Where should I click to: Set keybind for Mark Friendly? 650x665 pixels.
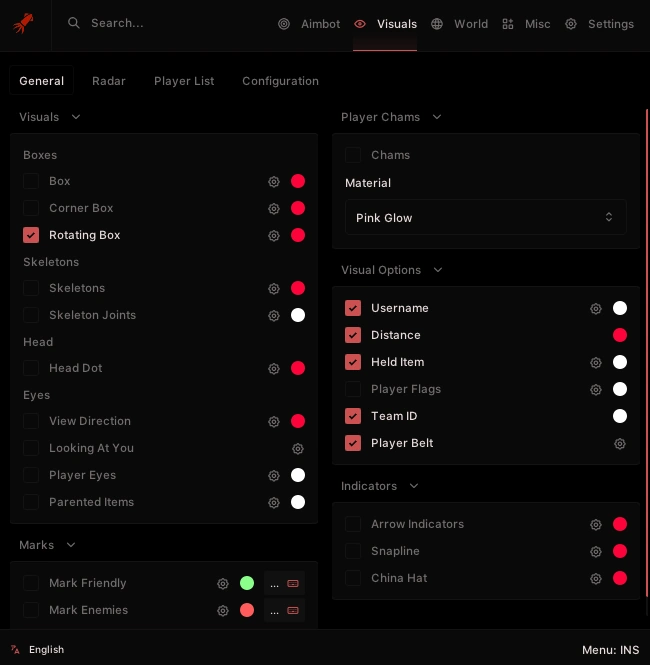284,584
